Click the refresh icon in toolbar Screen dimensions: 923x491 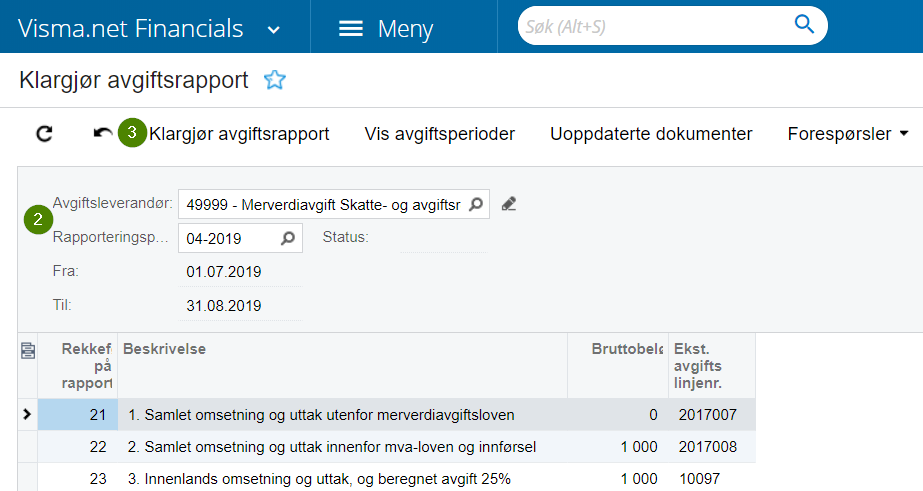pyautogui.click(x=44, y=134)
